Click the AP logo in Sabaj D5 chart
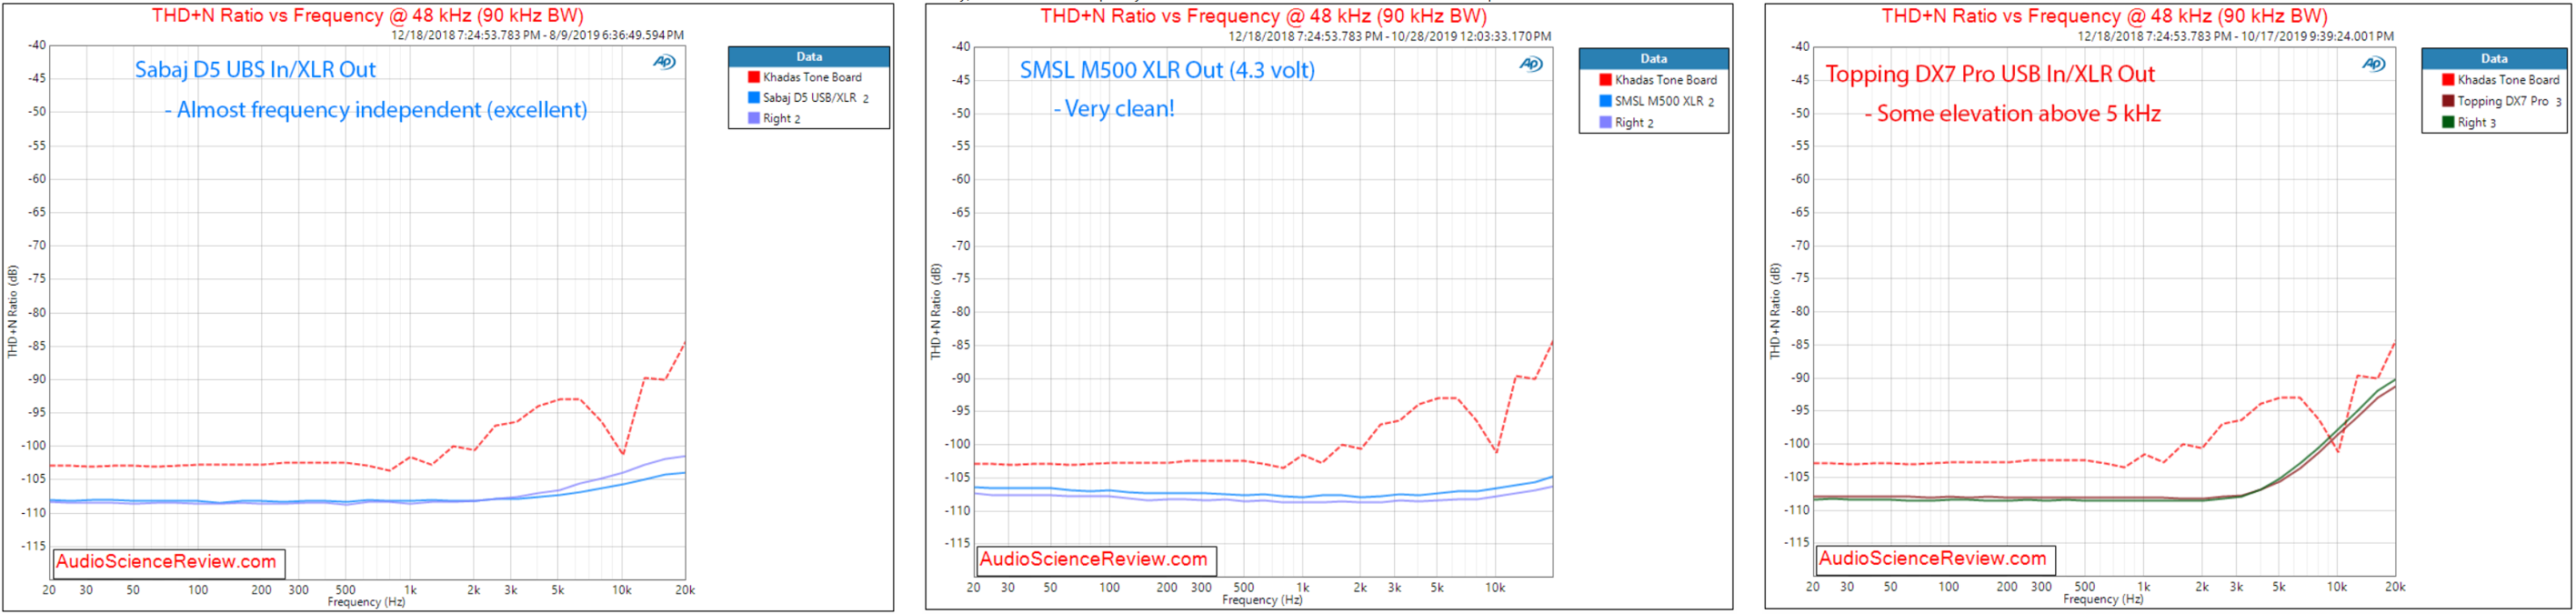Screen dimensions: 2576x614 click(665, 62)
